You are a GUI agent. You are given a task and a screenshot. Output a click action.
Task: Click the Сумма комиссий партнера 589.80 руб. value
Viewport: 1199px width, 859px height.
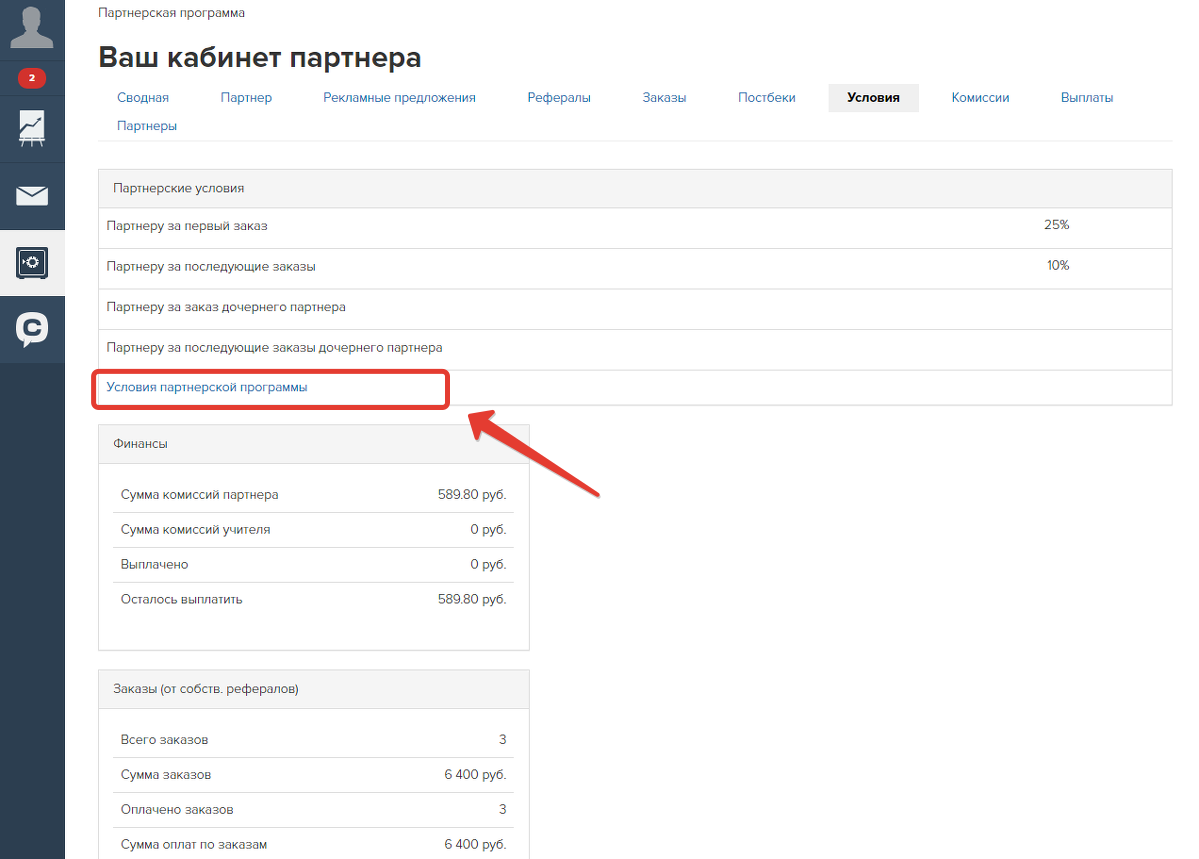pos(472,495)
